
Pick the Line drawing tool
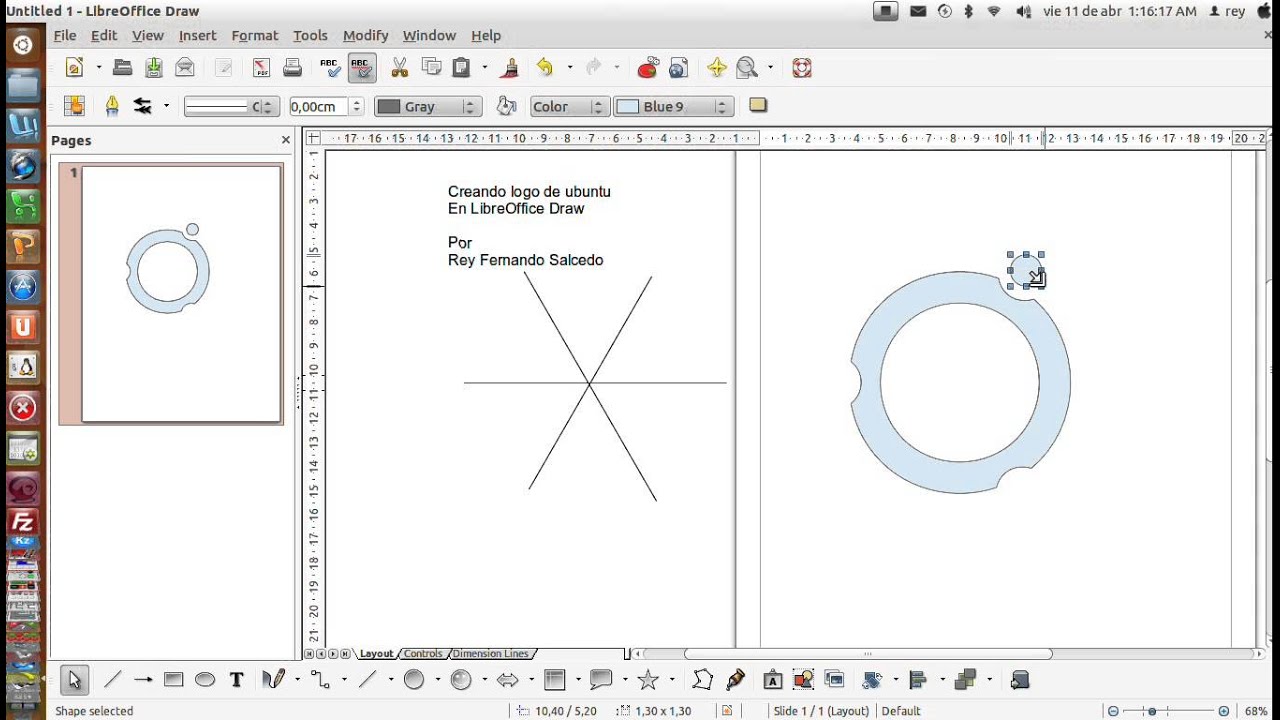coord(112,680)
